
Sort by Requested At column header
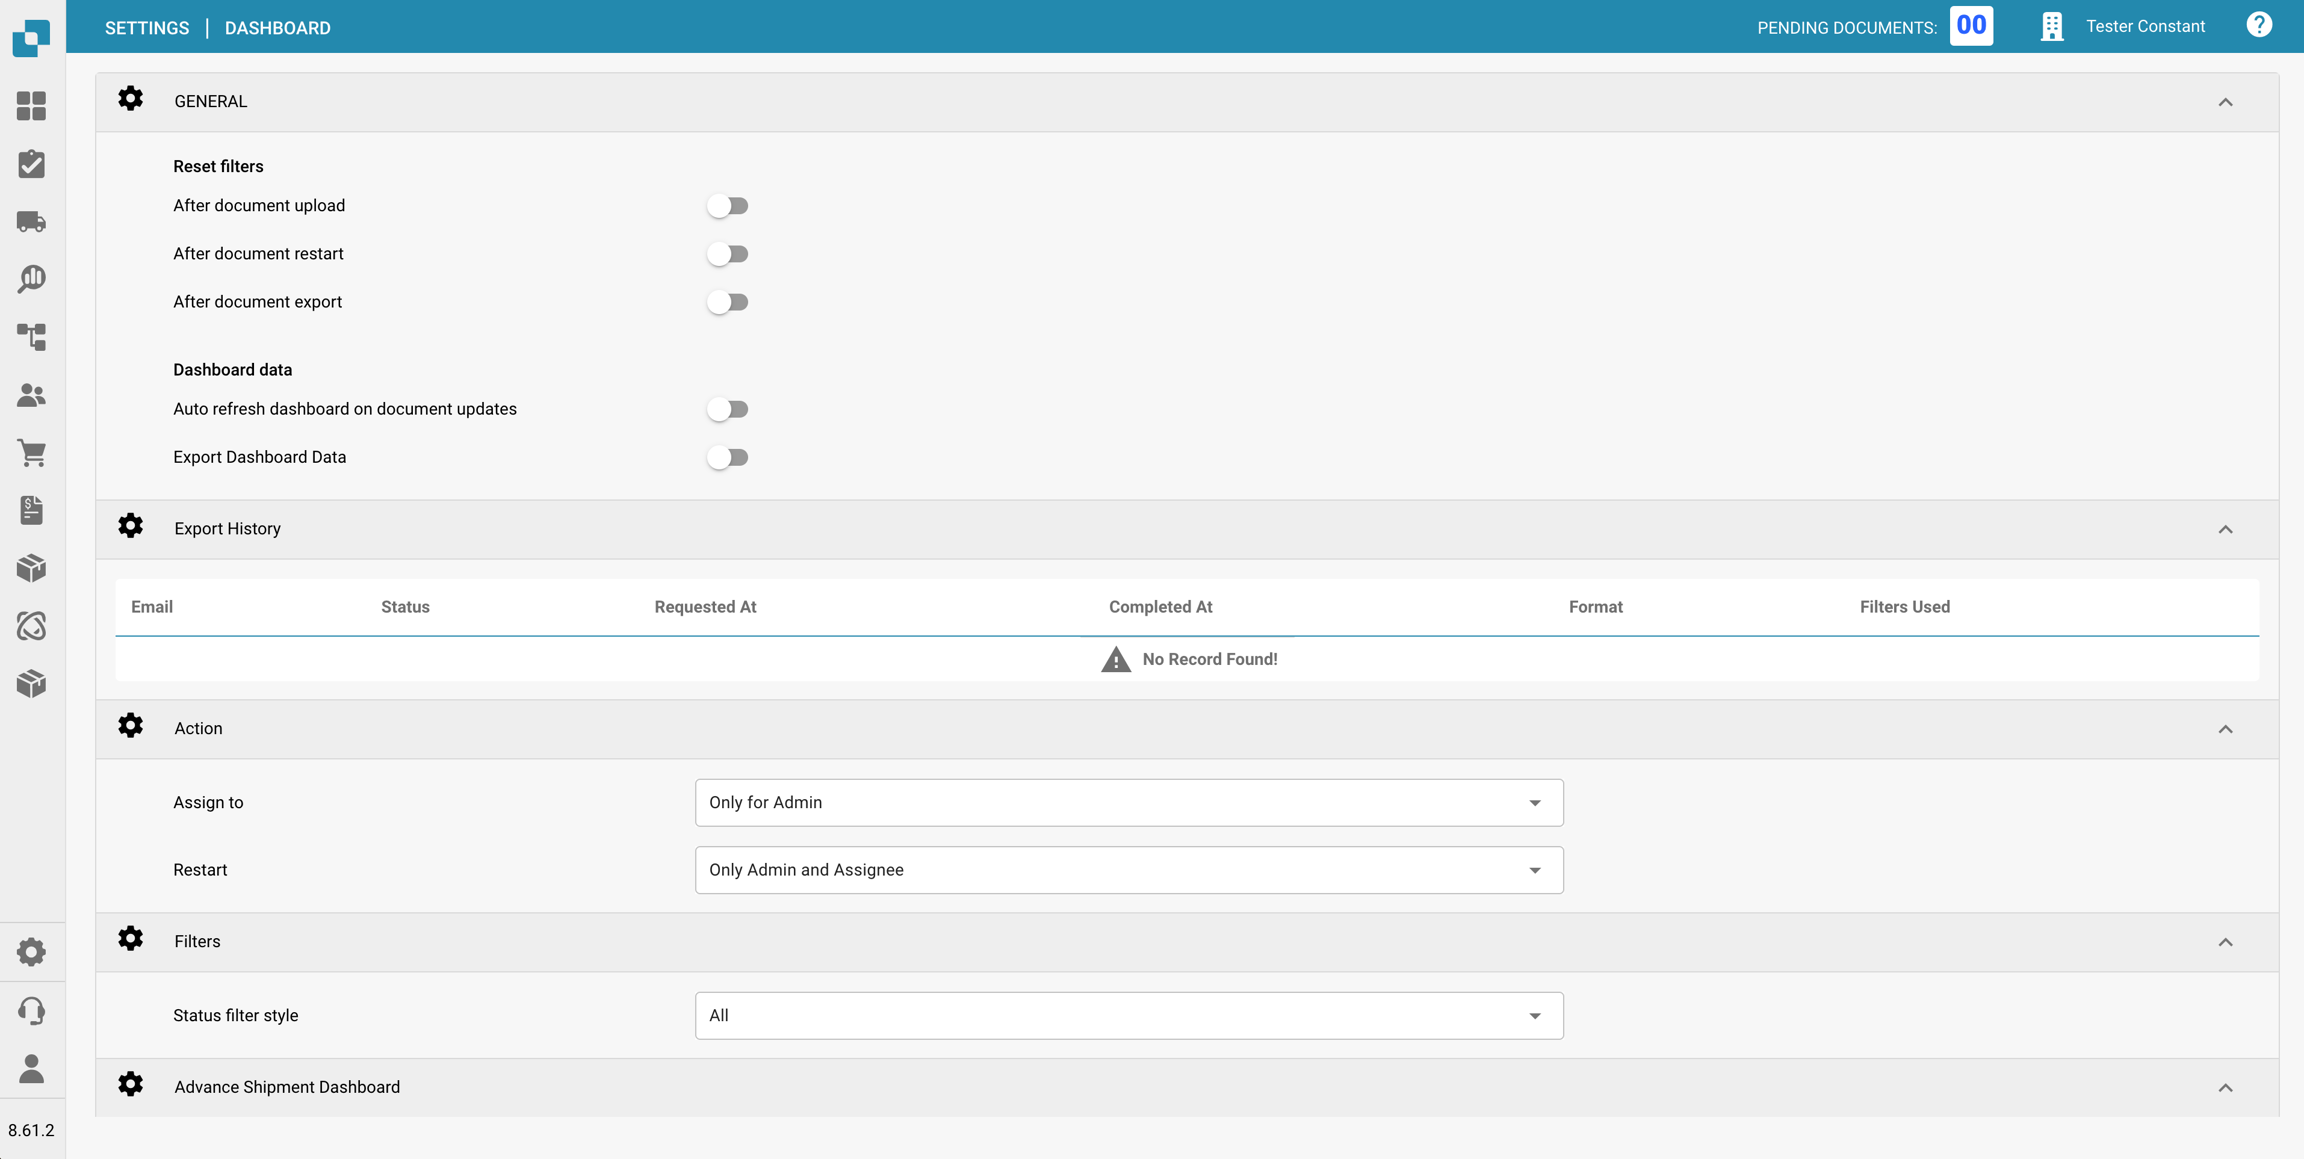(x=705, y=607)
